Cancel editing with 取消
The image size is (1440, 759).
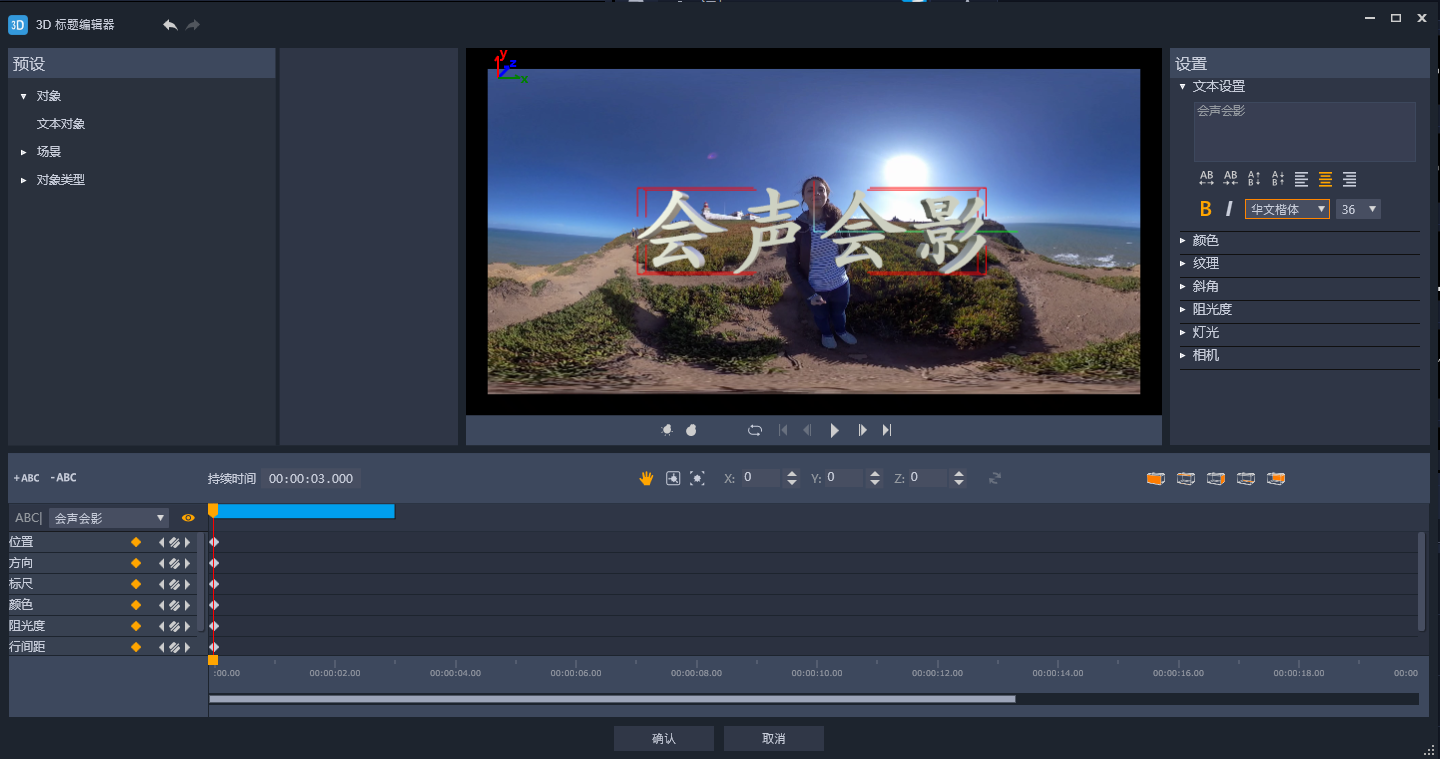coord(774,739)
